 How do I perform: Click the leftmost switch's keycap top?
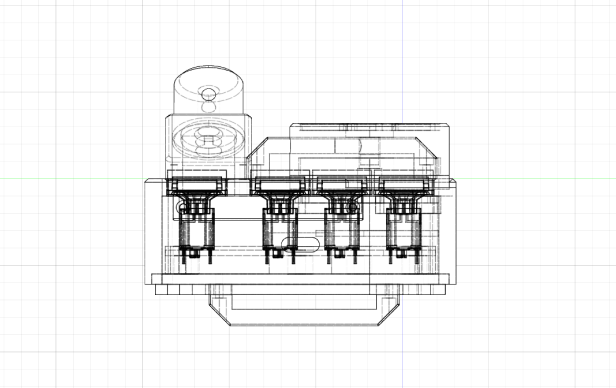(x=196, y=185)
